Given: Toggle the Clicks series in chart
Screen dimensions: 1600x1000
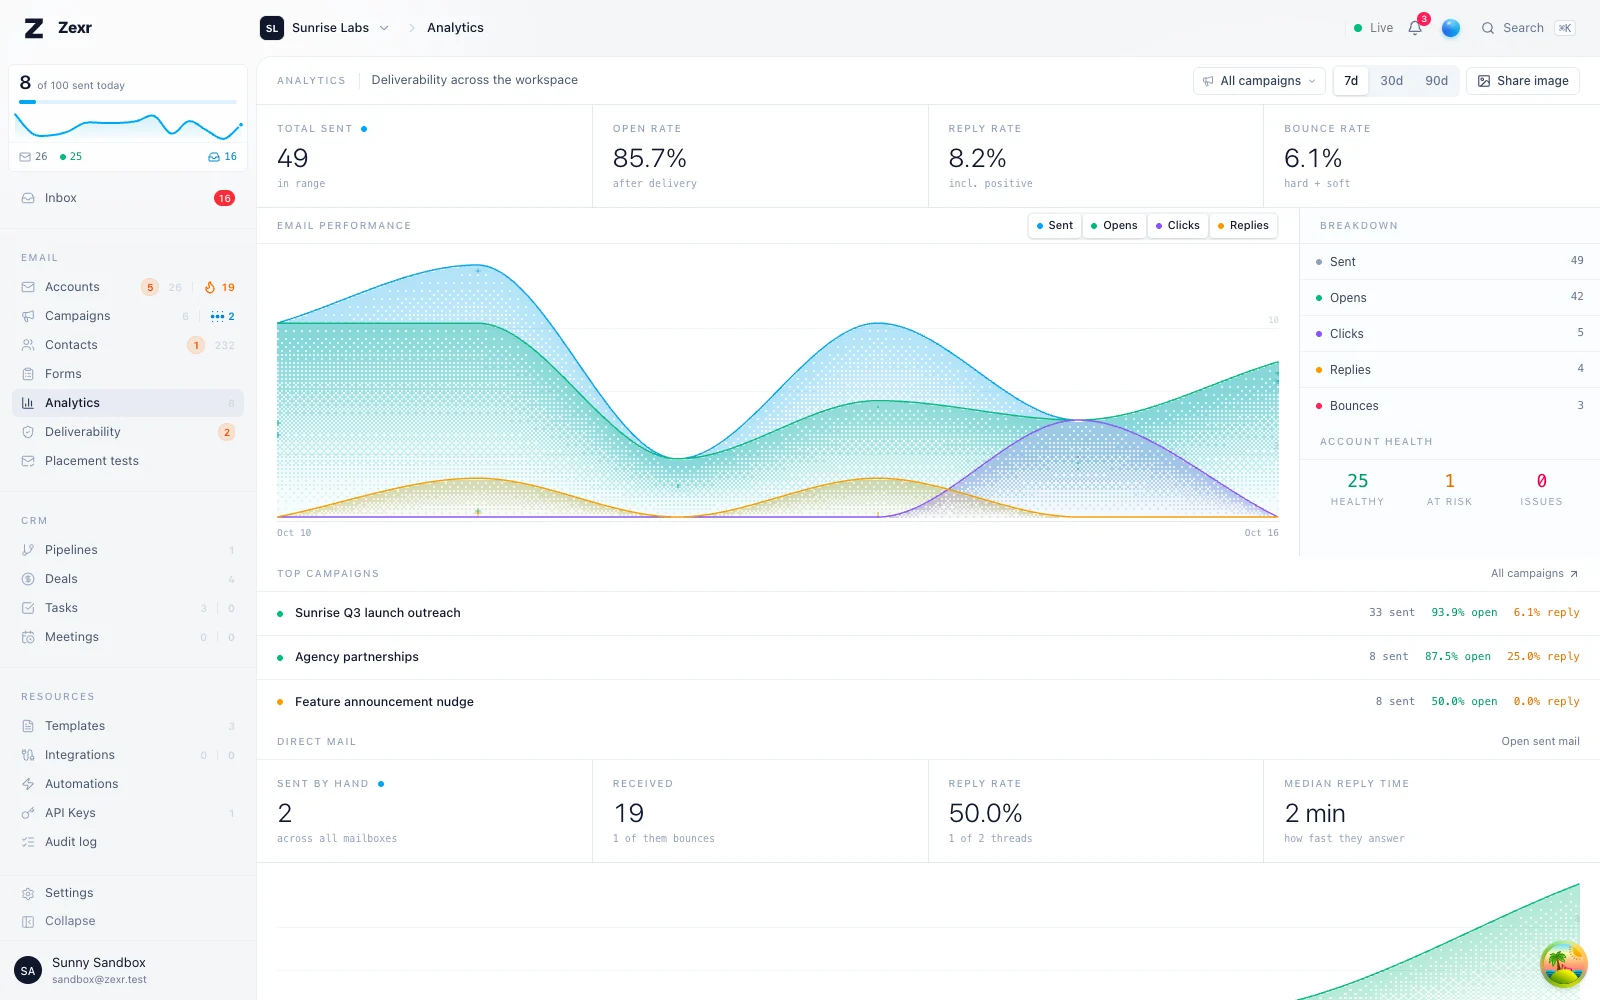Looking at the screenshot, I should [1178, 226].
